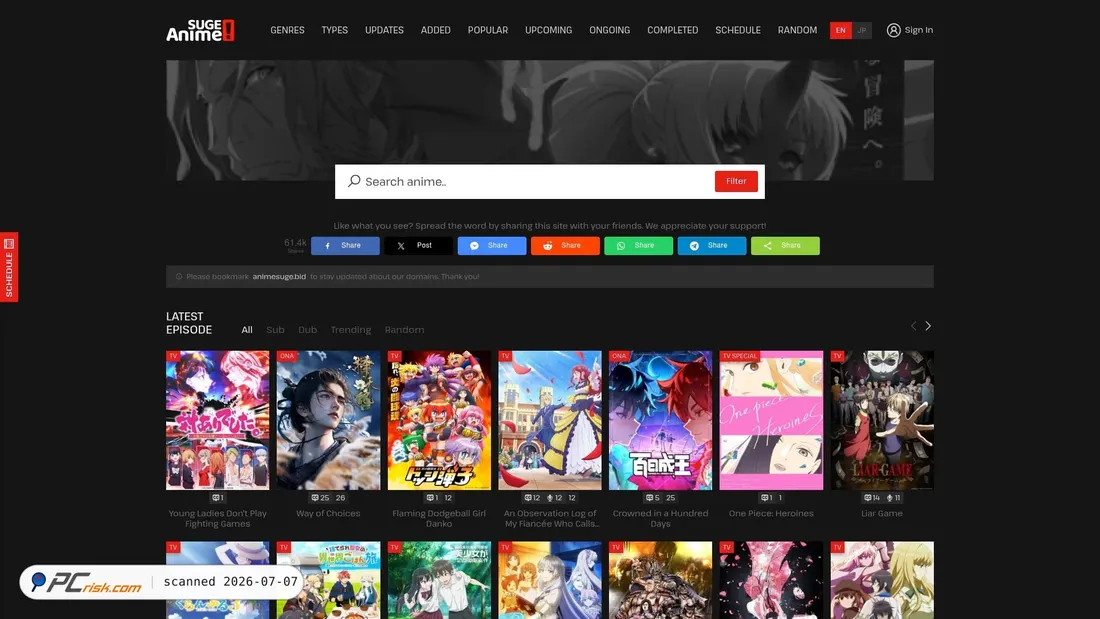Post the site on X

418,246
